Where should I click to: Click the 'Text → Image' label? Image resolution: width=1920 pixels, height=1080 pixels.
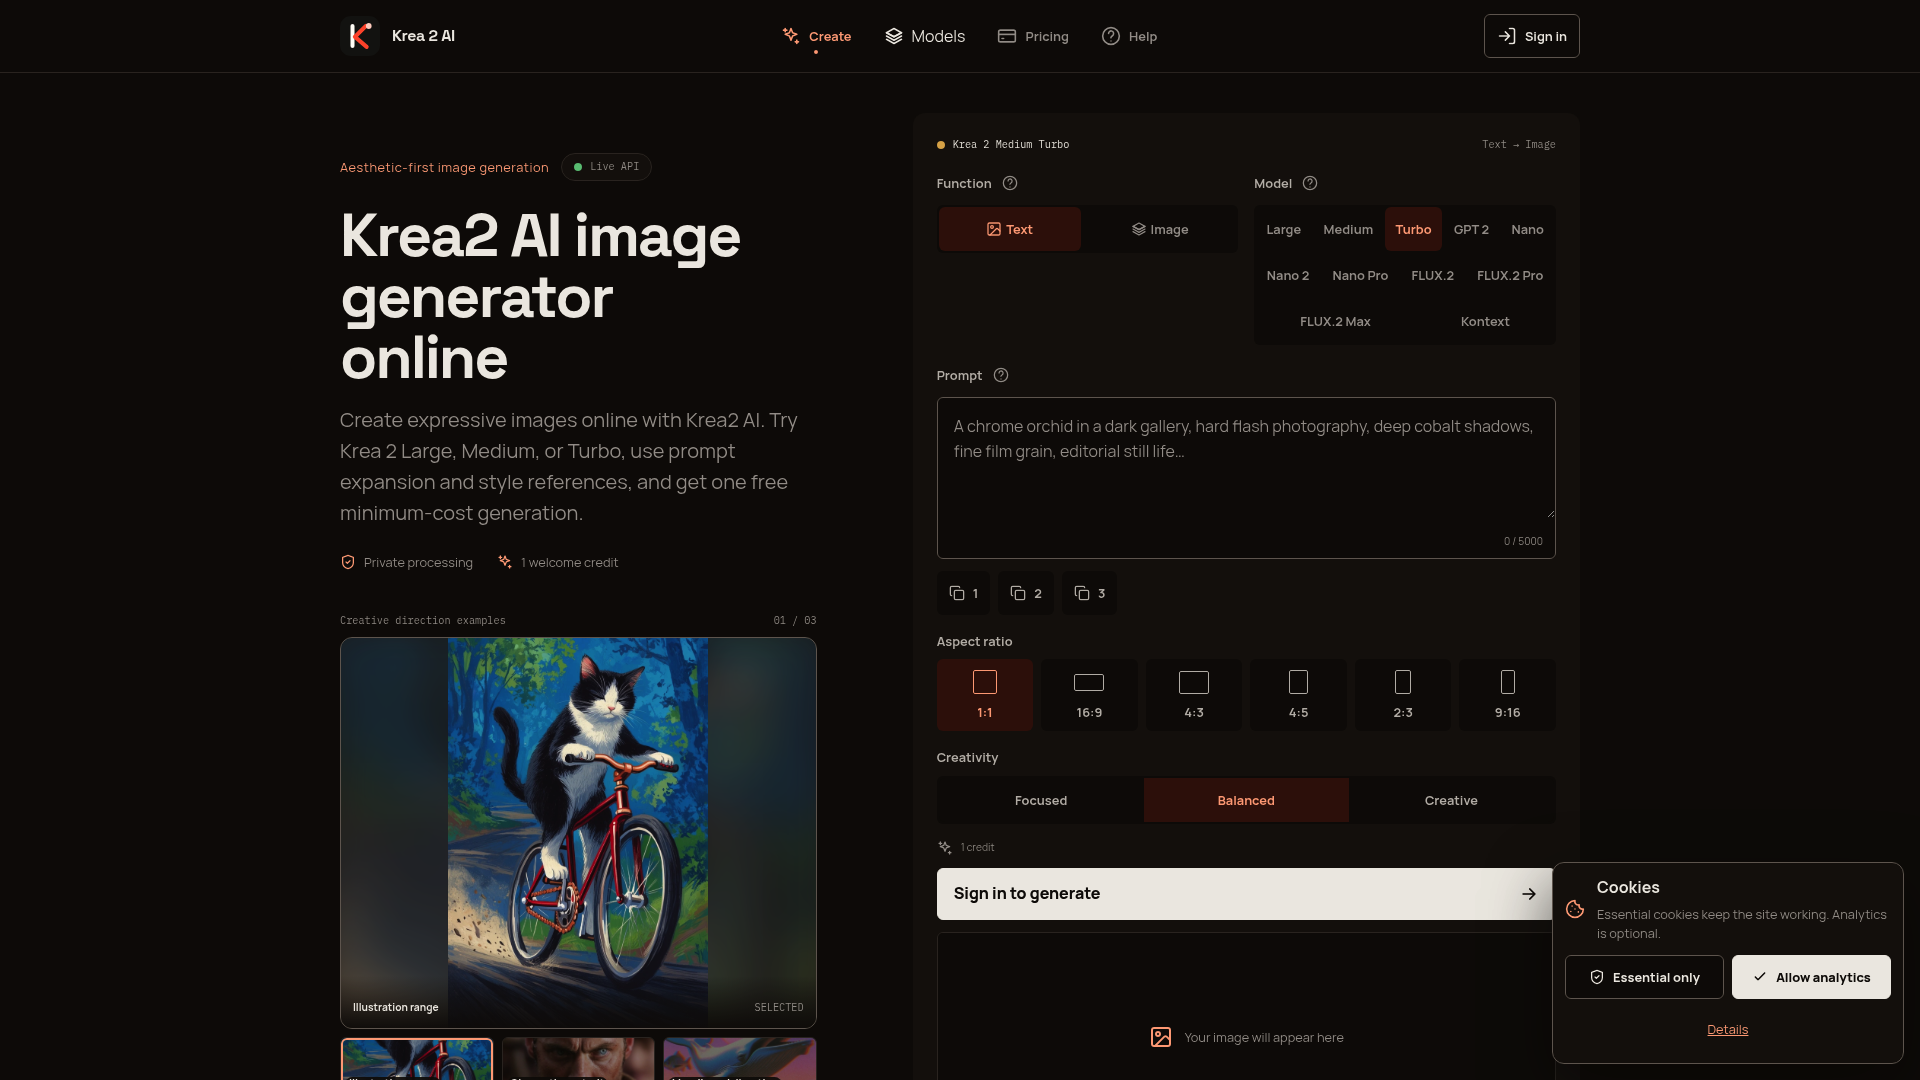[1518, 144]
